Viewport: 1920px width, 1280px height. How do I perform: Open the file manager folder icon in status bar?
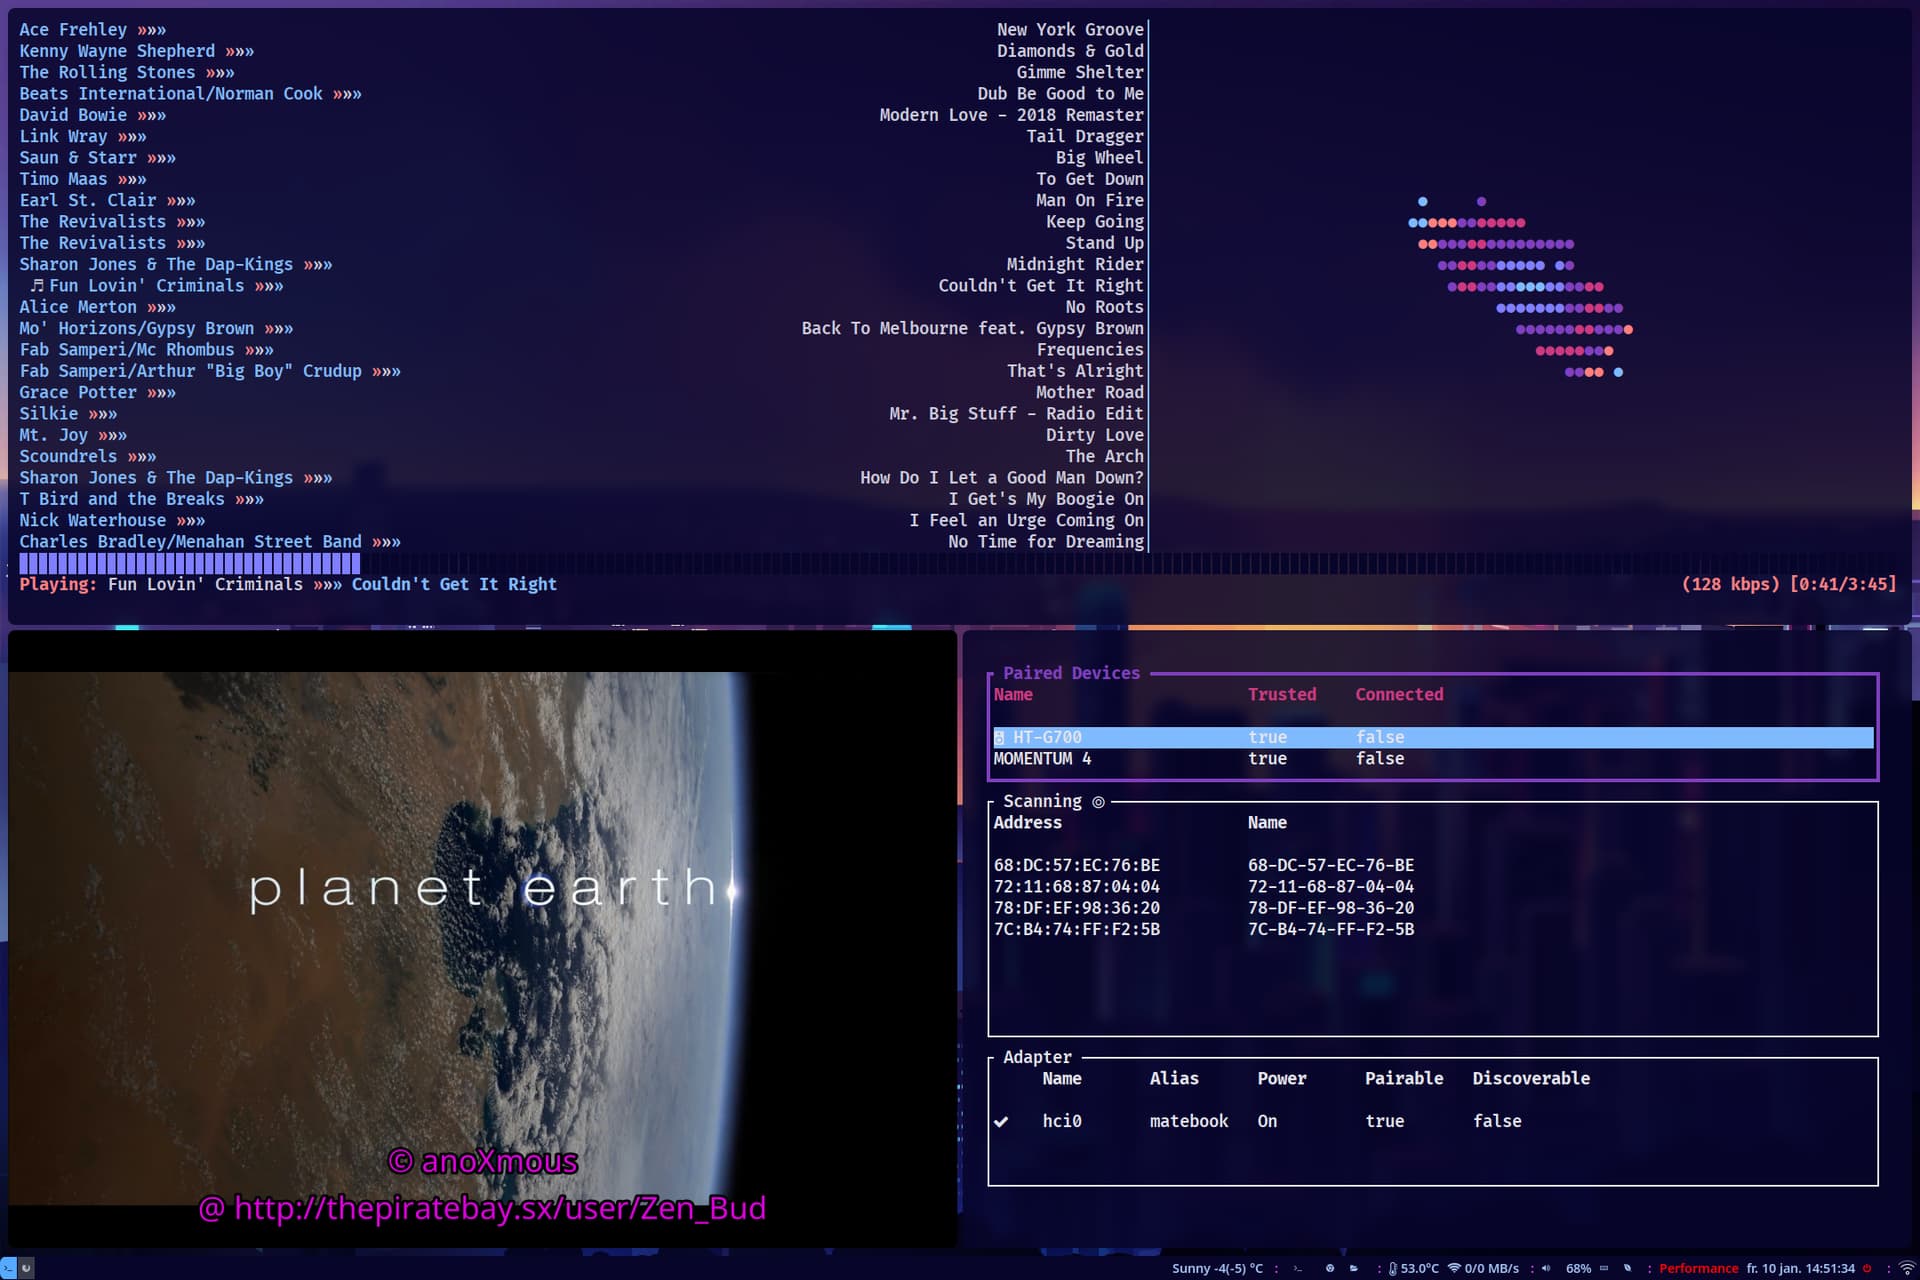(1354, 1268)
